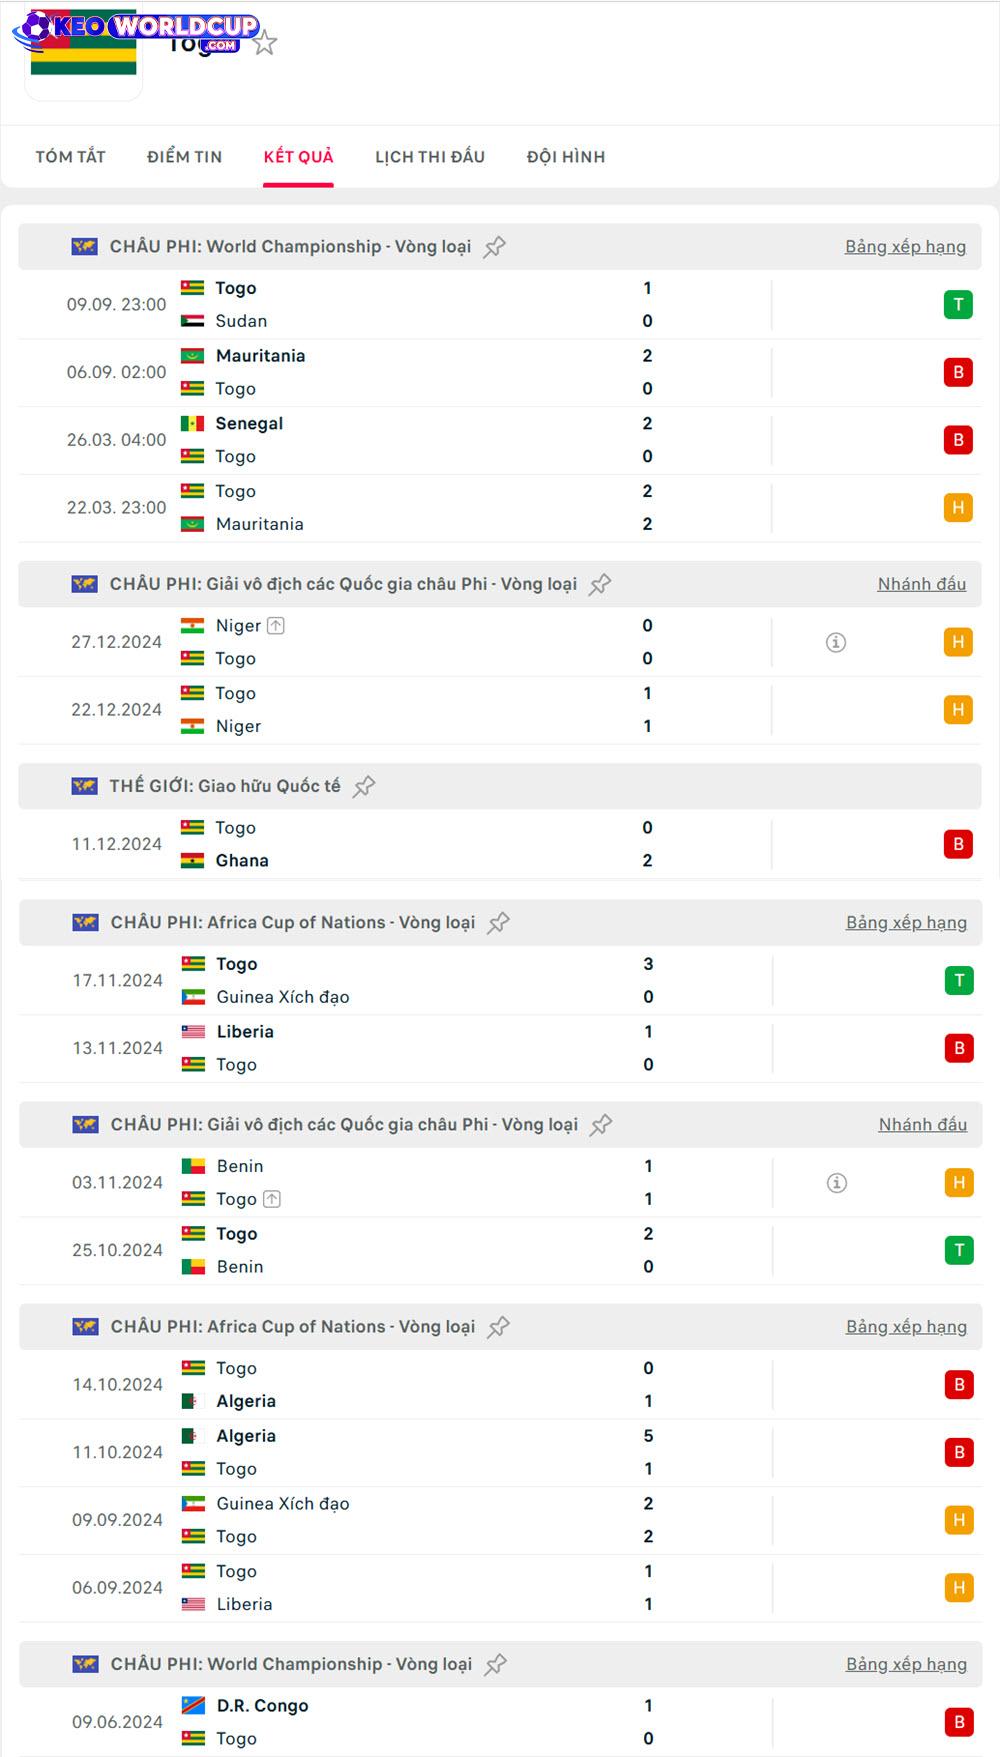Click the green T badge for Togo-Sudan

tap(958, 304)
